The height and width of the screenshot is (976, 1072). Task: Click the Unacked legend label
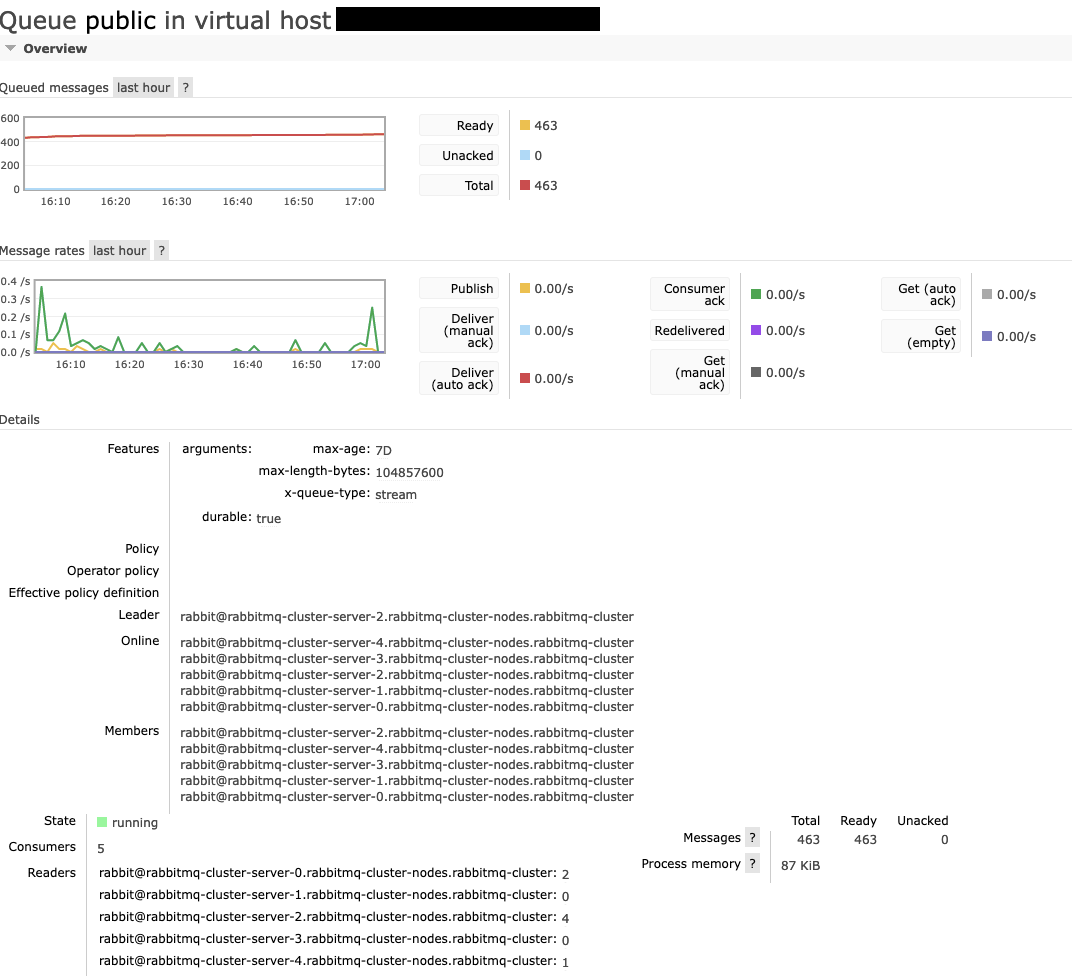click(459, 156)
